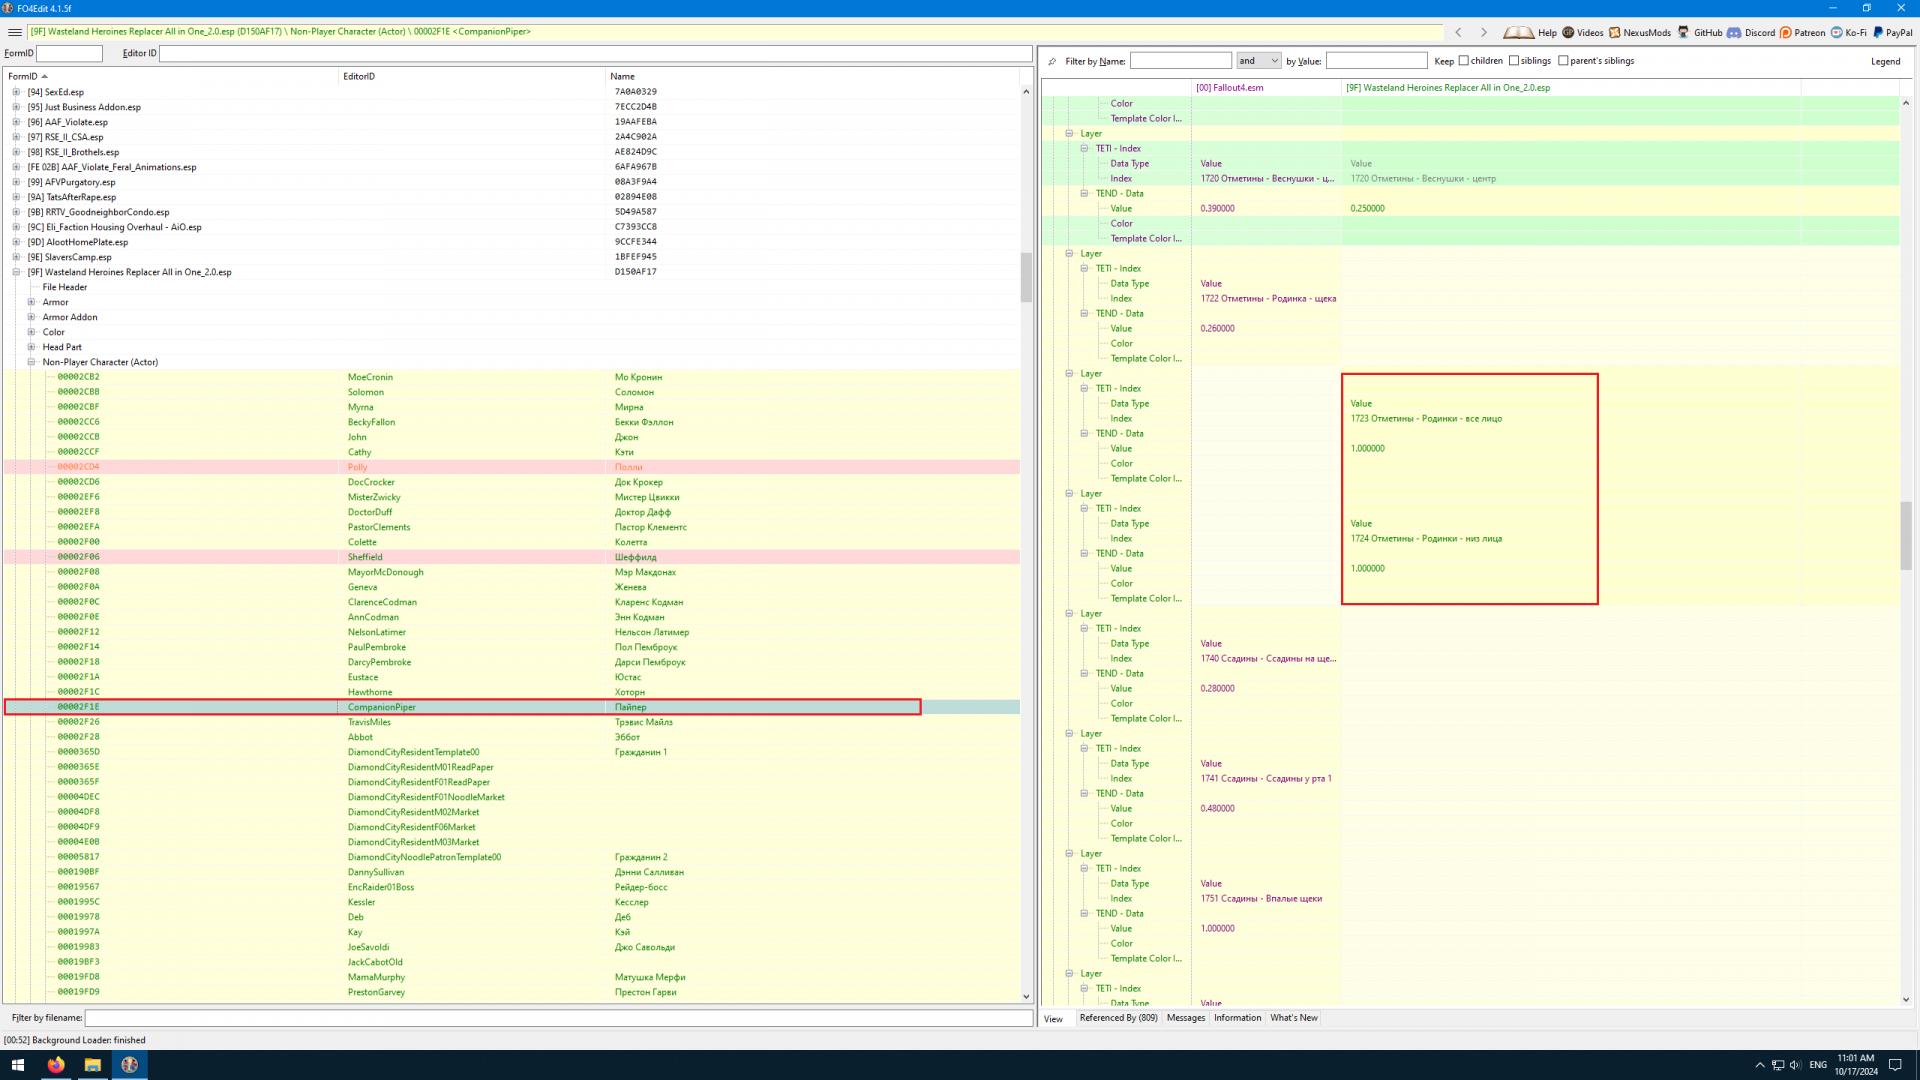Image resolution: width=1920 pixels, height=1080 pixels.
Task: Switch to the Referenced By (809) tab
Action: pyautogui.click(x=1118, y=1018)
